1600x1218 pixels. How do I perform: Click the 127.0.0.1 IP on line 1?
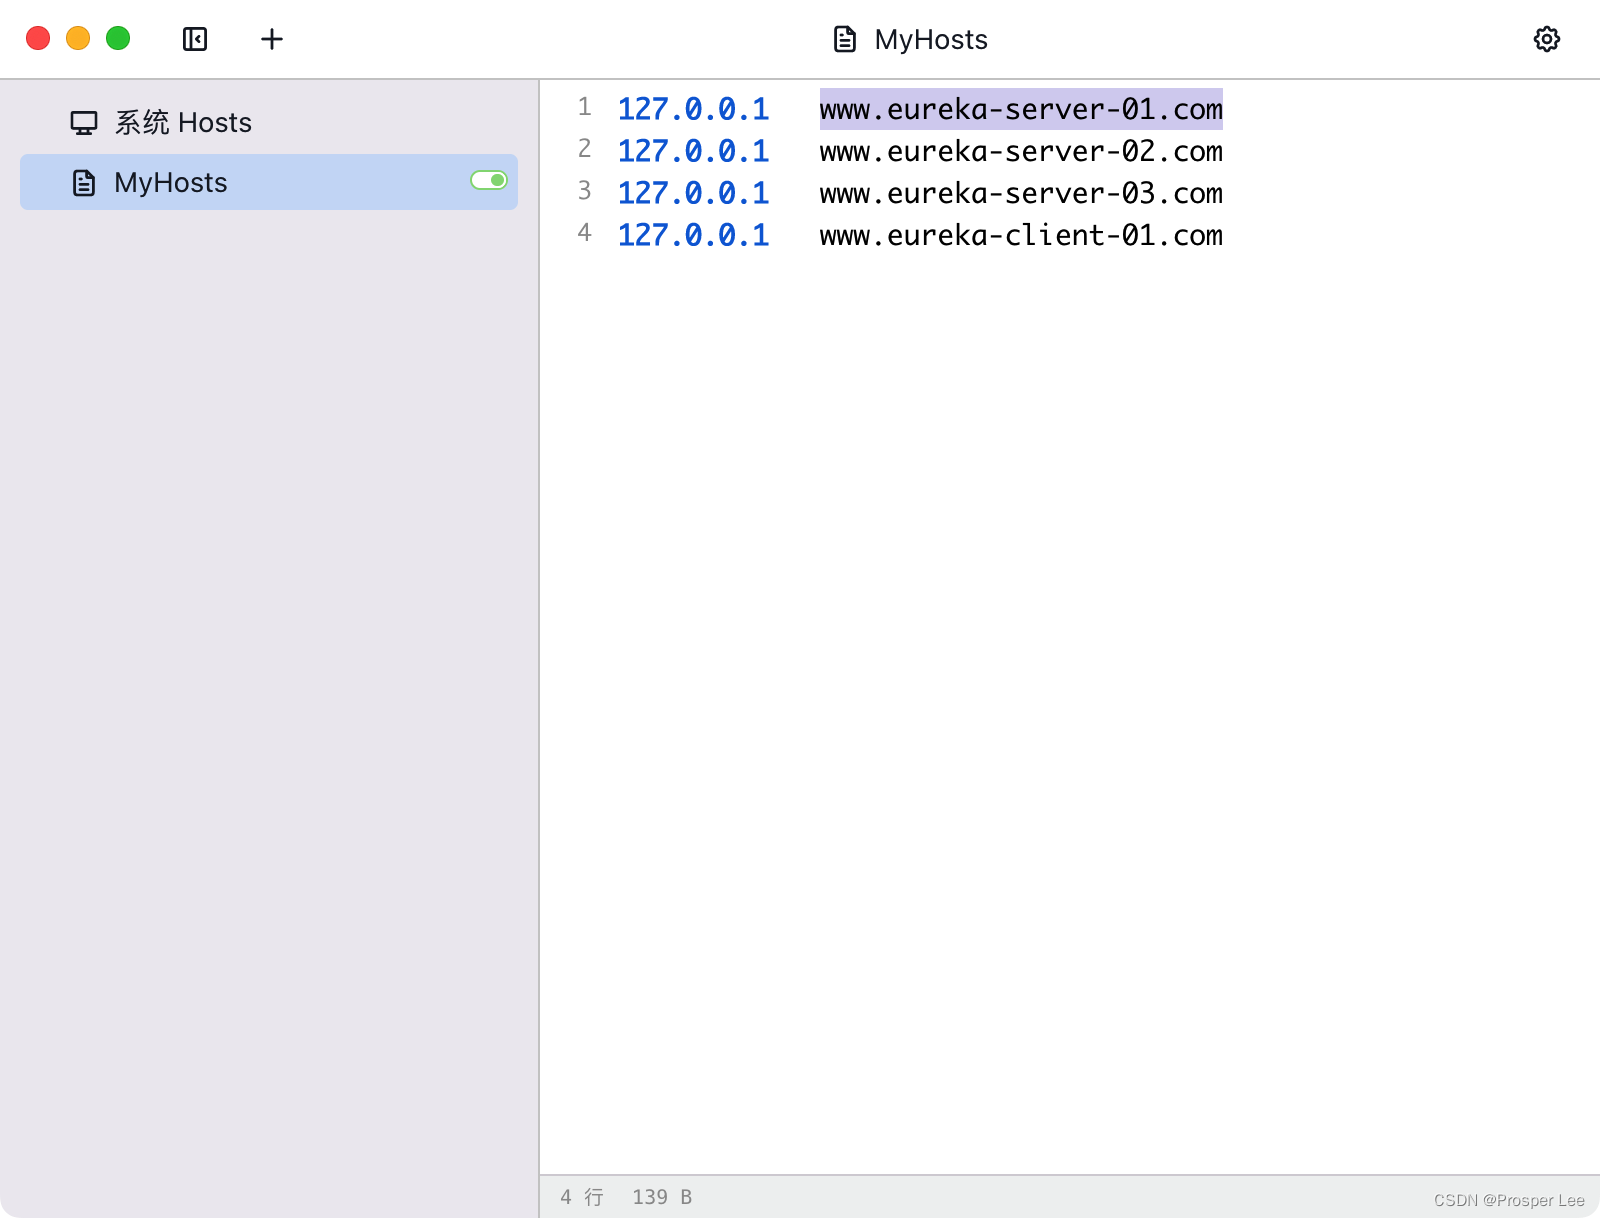click(693, 109)
